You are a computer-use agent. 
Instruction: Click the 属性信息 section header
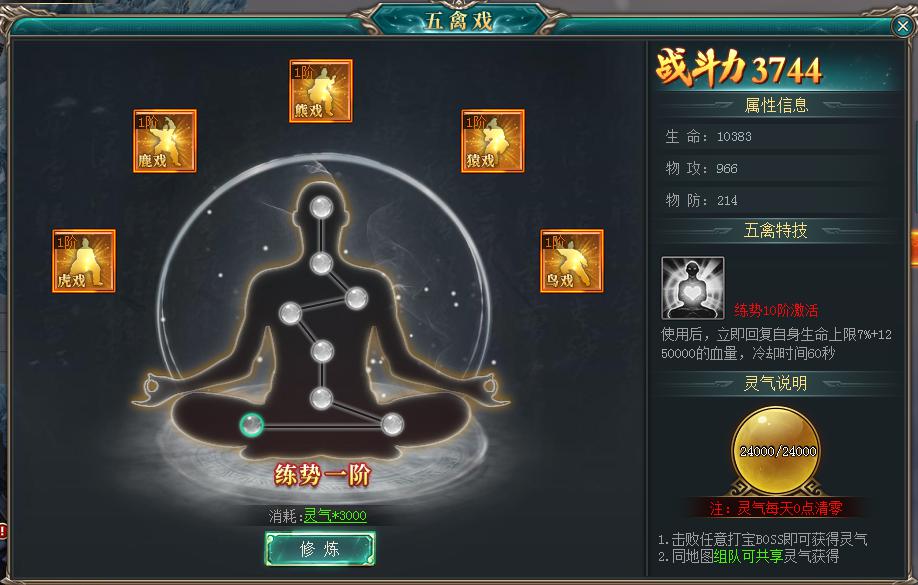point(776,105)
